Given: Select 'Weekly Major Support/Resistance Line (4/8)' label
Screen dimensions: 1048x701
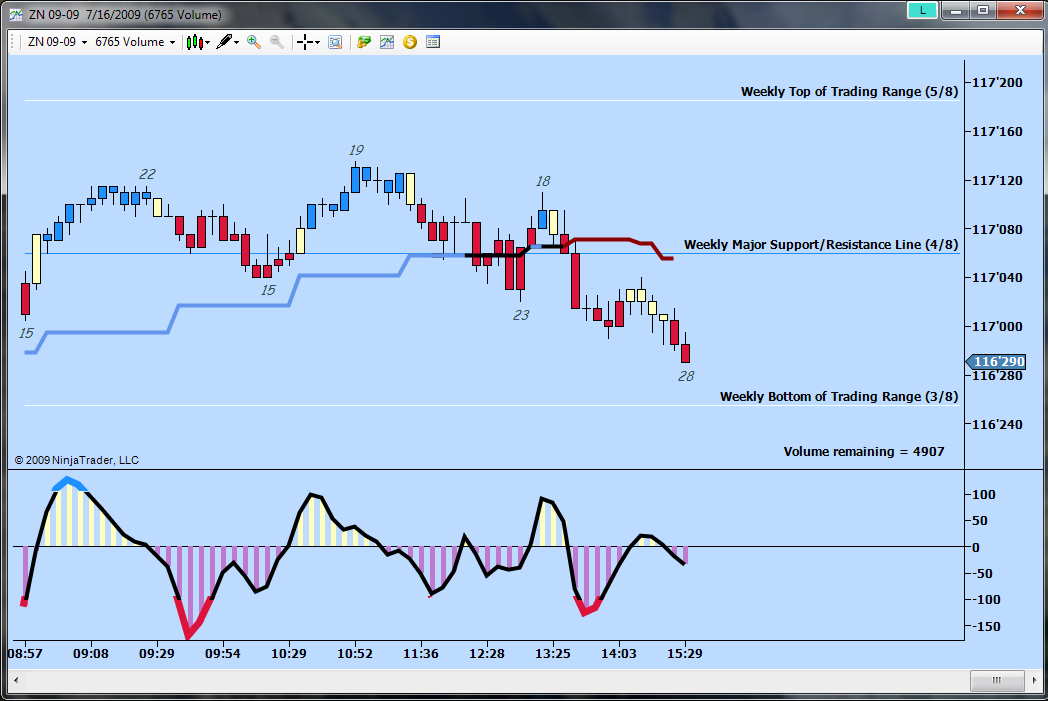Looking at the screenshot, I should (x=821, y=245).
